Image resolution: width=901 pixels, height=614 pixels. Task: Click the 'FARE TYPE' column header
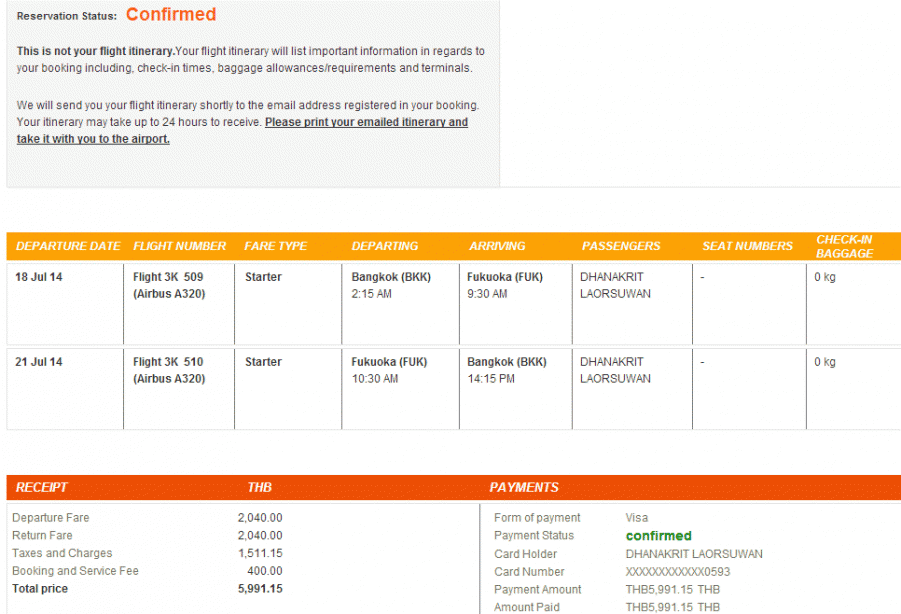coord(275,246)
